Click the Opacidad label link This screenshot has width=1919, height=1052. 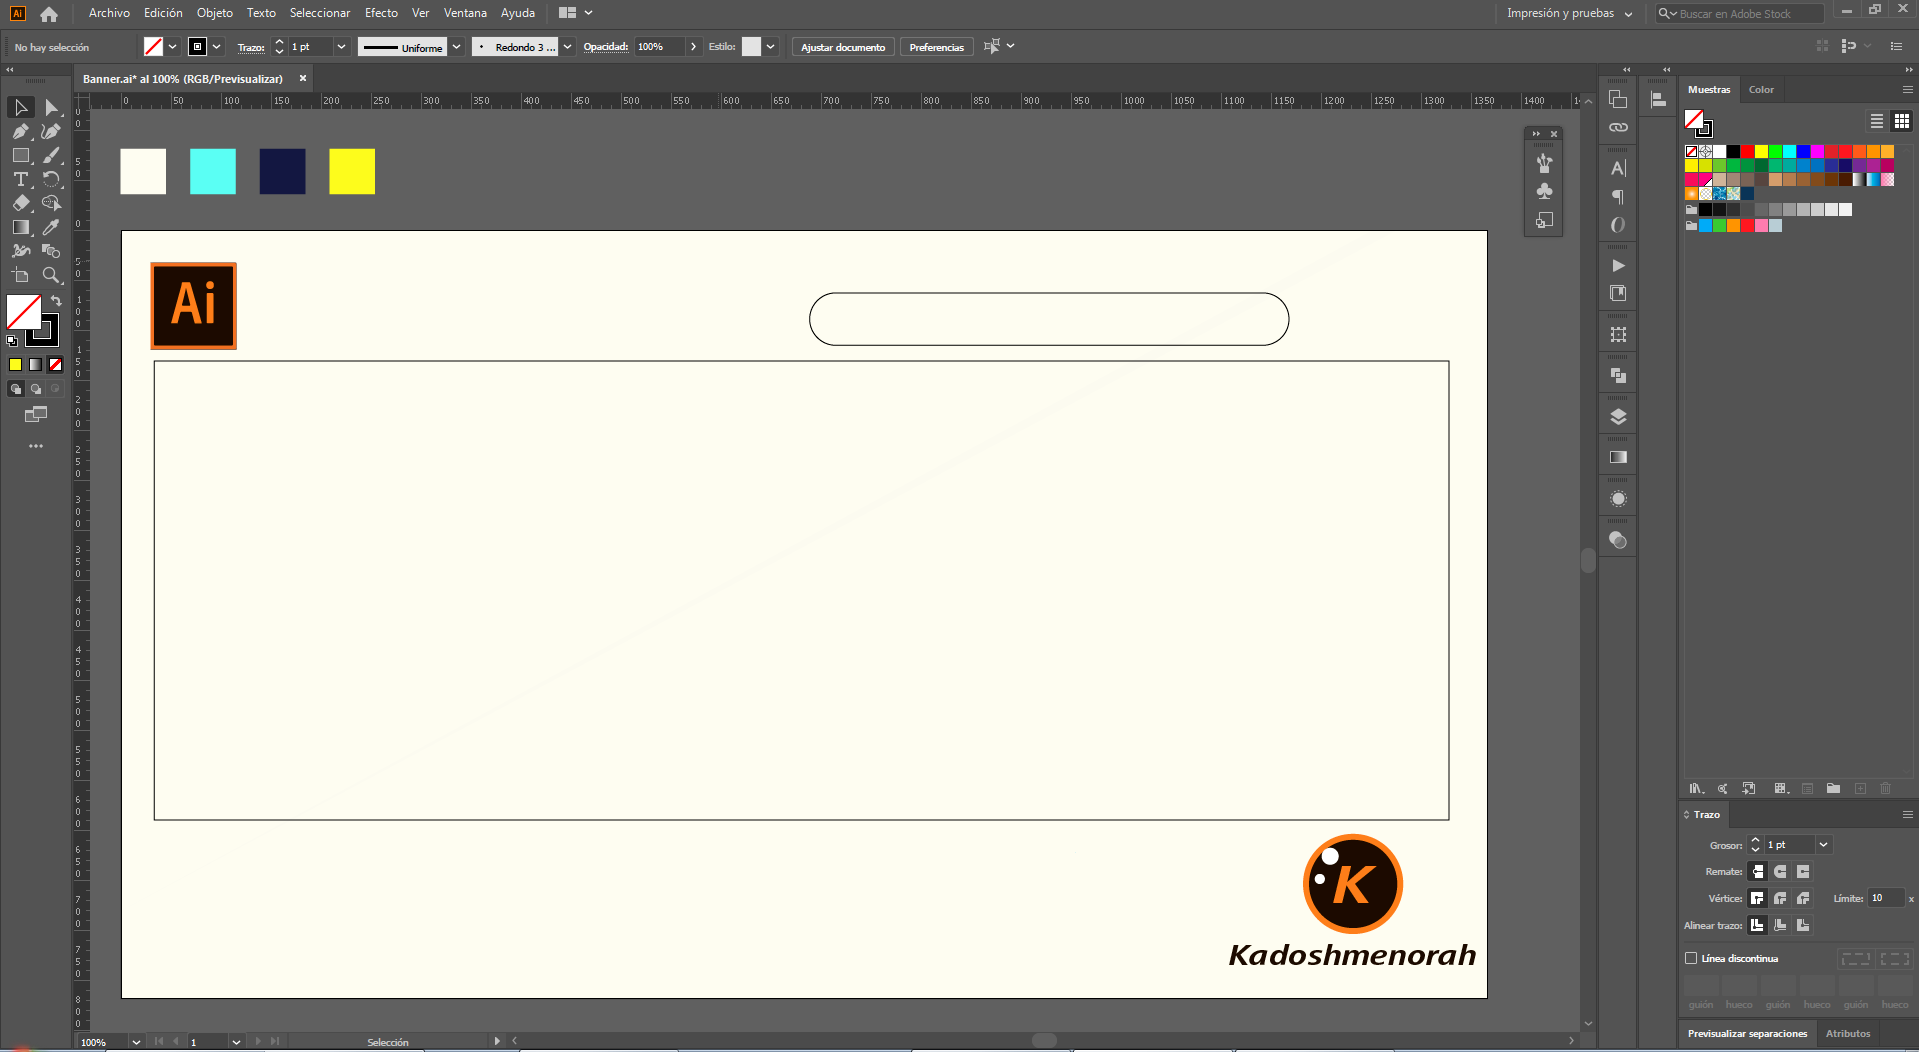point(606,47)
